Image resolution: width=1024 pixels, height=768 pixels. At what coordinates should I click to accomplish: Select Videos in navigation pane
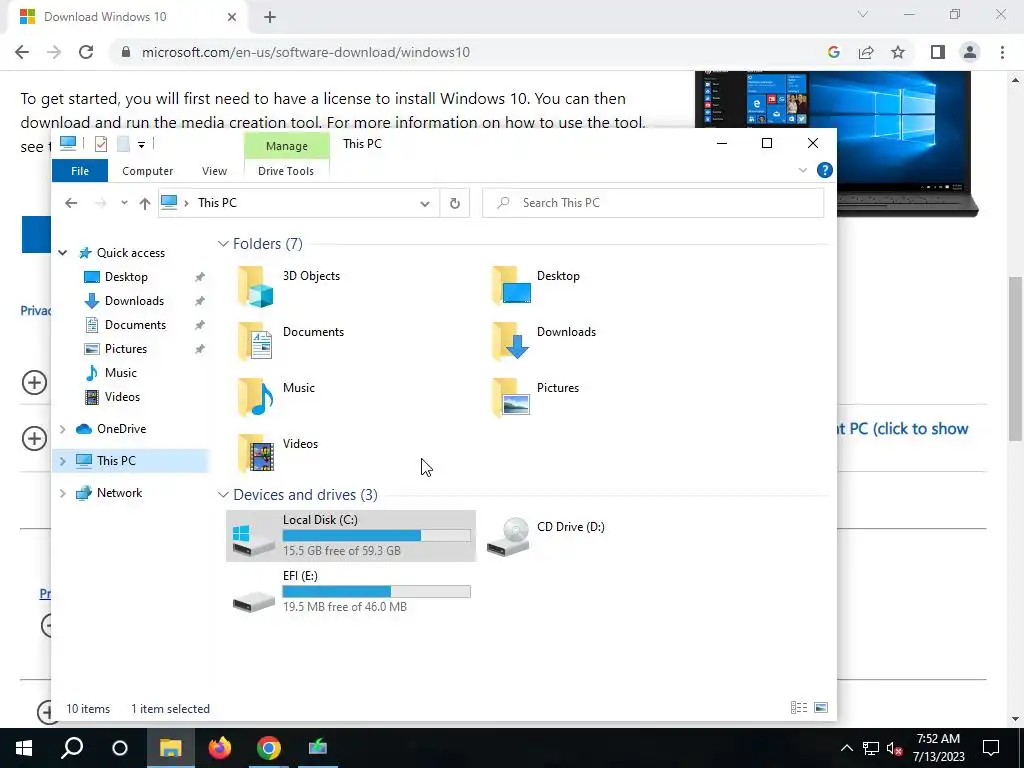pyautogui.click(x=122, y=397)
